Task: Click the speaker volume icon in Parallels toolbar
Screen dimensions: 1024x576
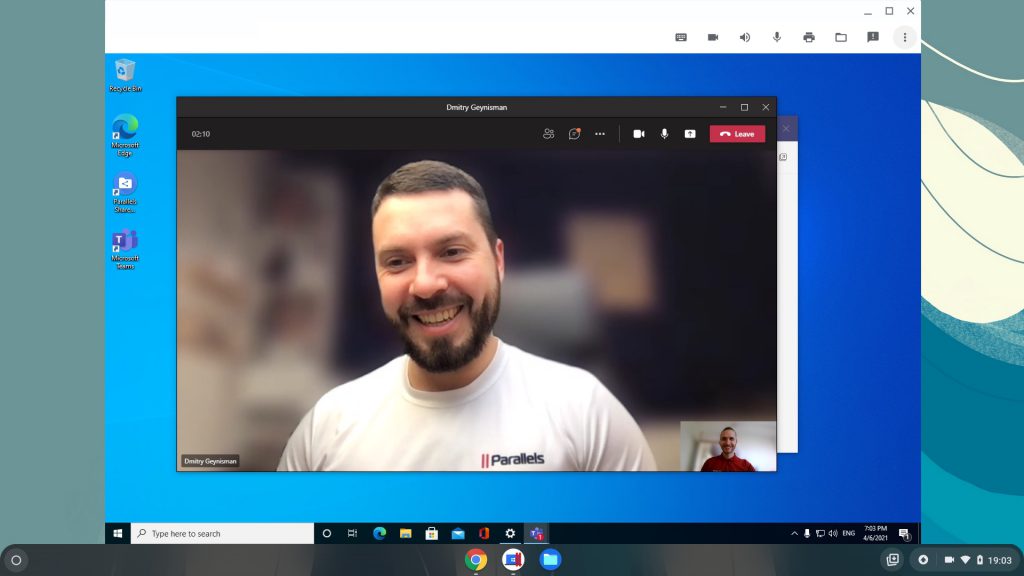Action: point(744,37)
